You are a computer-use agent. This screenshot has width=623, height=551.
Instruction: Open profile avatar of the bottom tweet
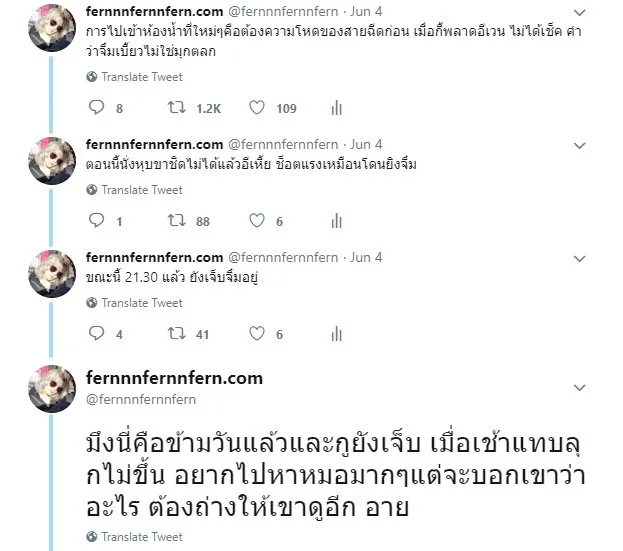click(x=52, y=389)
